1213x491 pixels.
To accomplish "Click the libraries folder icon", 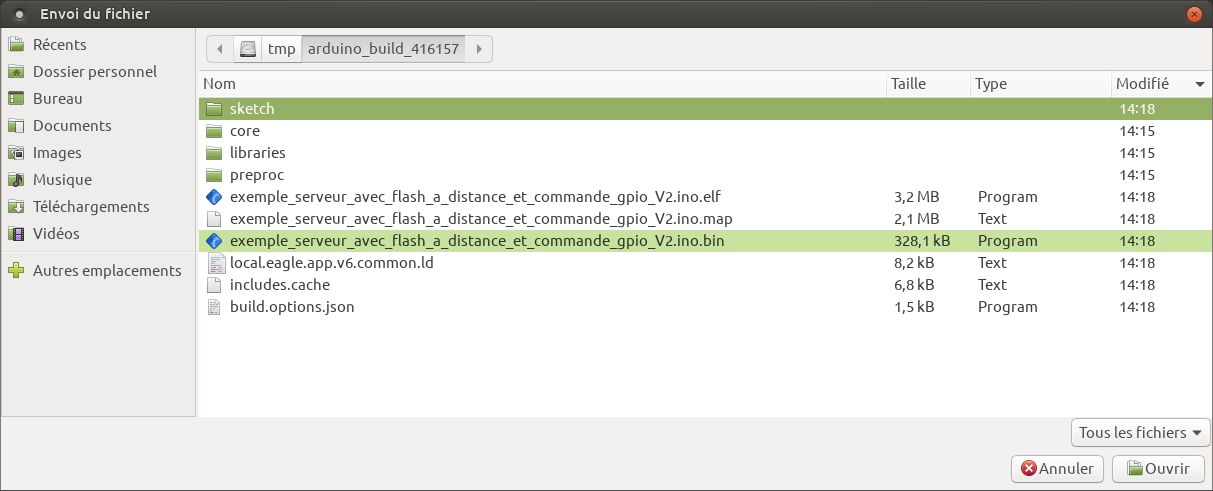I will coord(213,153).
